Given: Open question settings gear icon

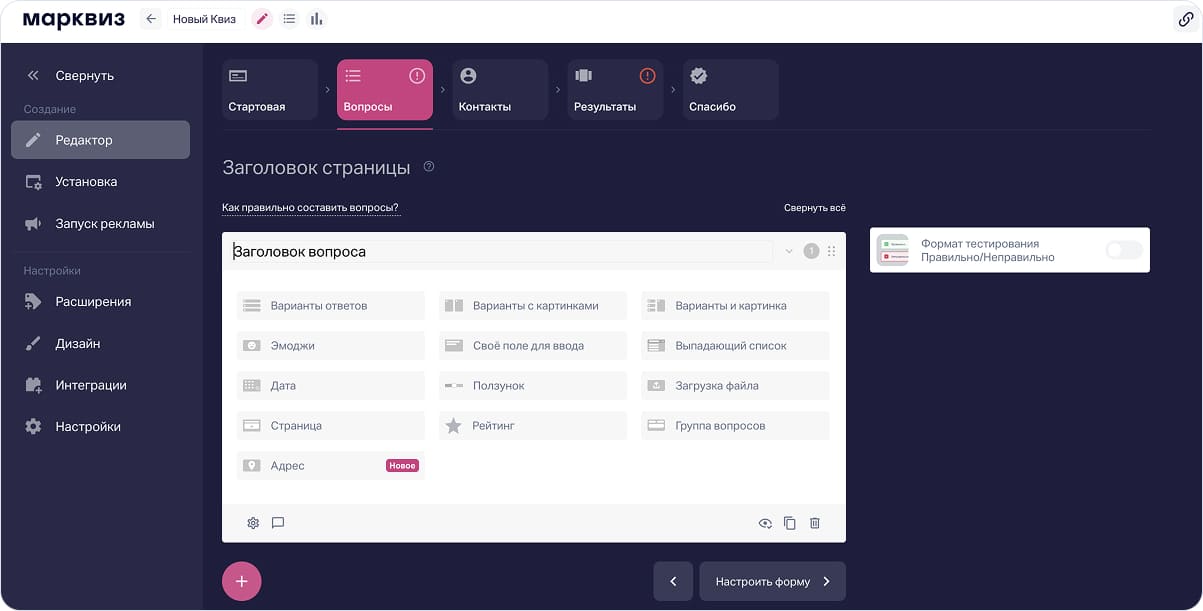Looking at the screenshot, I should coord(253,523).
